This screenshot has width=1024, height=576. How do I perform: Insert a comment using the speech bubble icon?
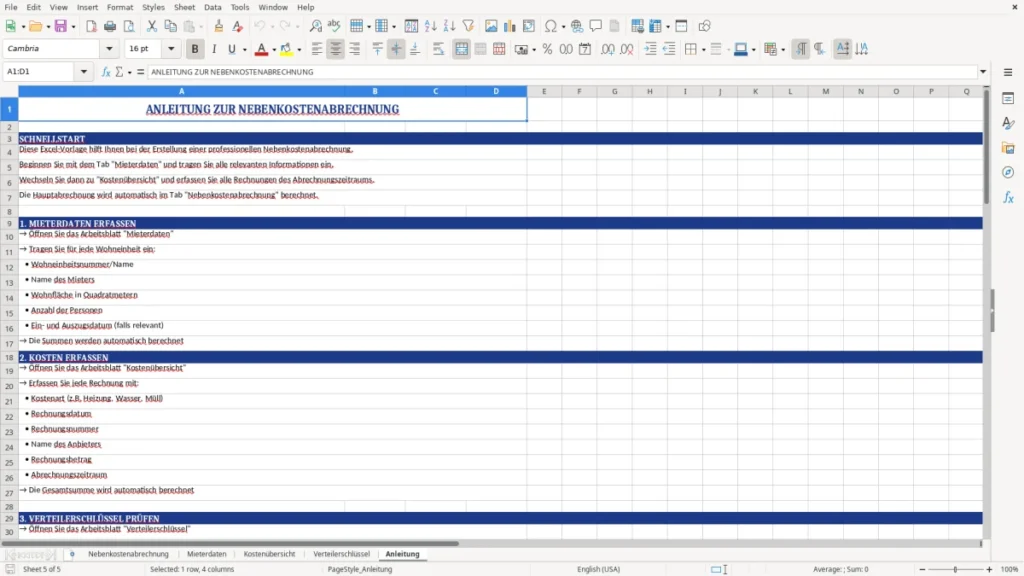(596, 26)
